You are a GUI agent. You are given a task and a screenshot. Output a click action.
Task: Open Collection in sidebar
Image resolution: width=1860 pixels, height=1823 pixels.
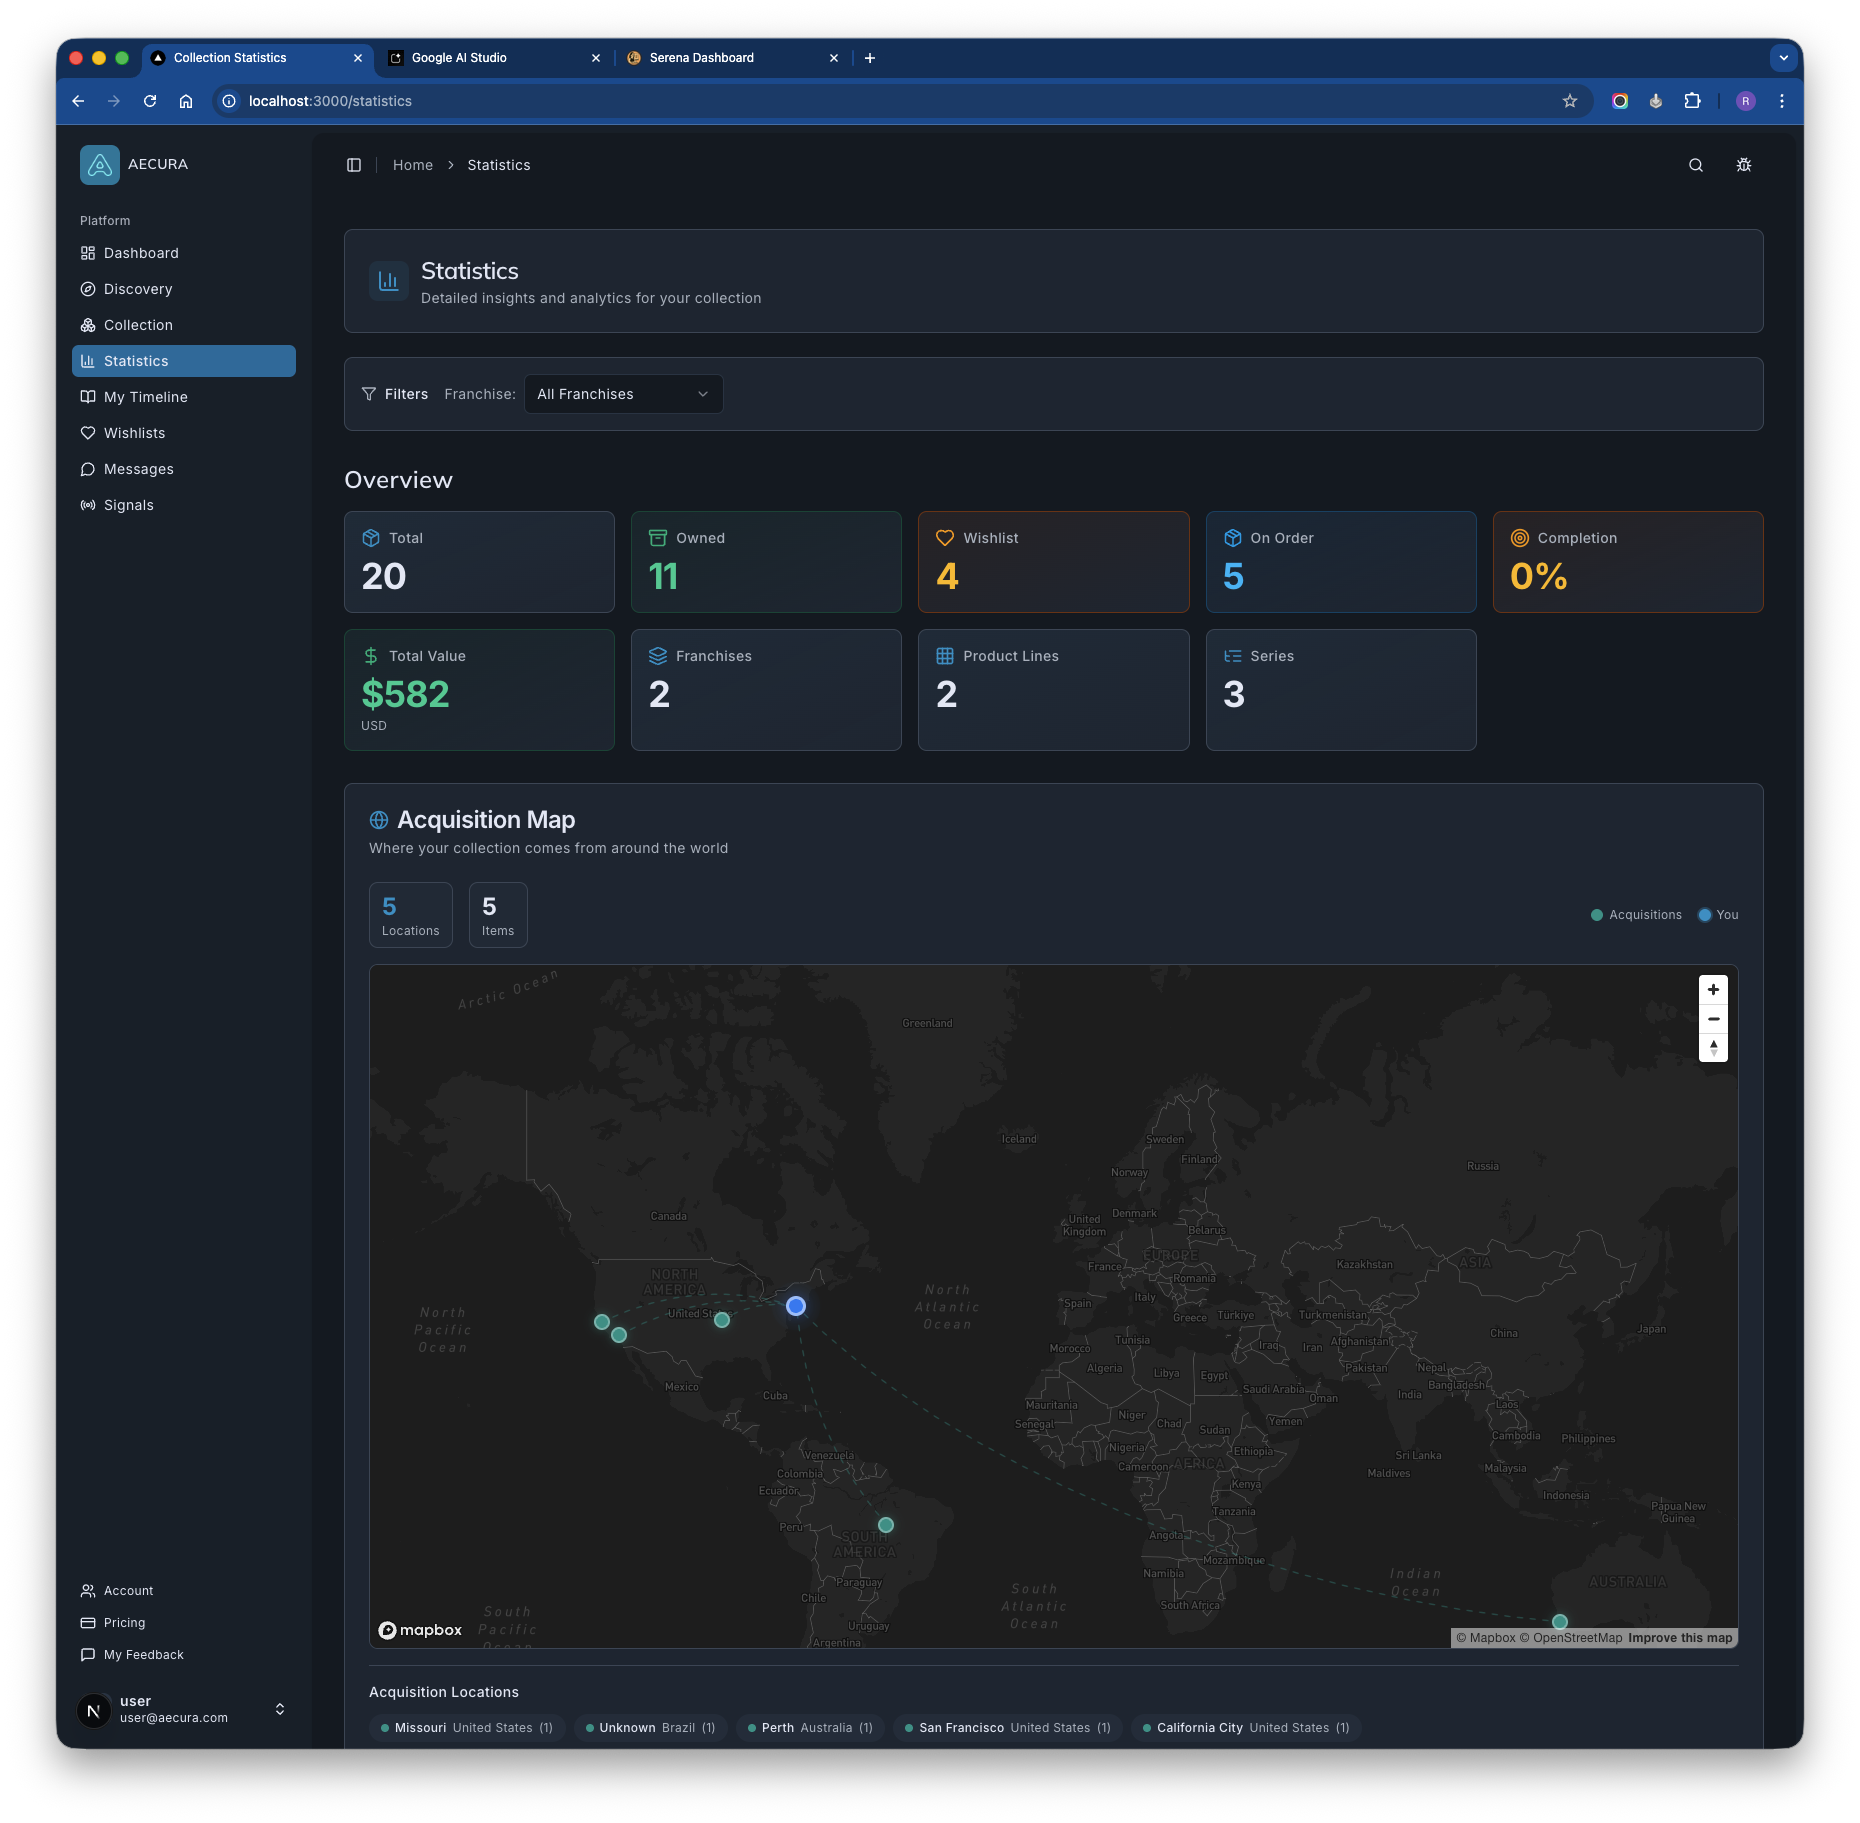click(184, 325)
